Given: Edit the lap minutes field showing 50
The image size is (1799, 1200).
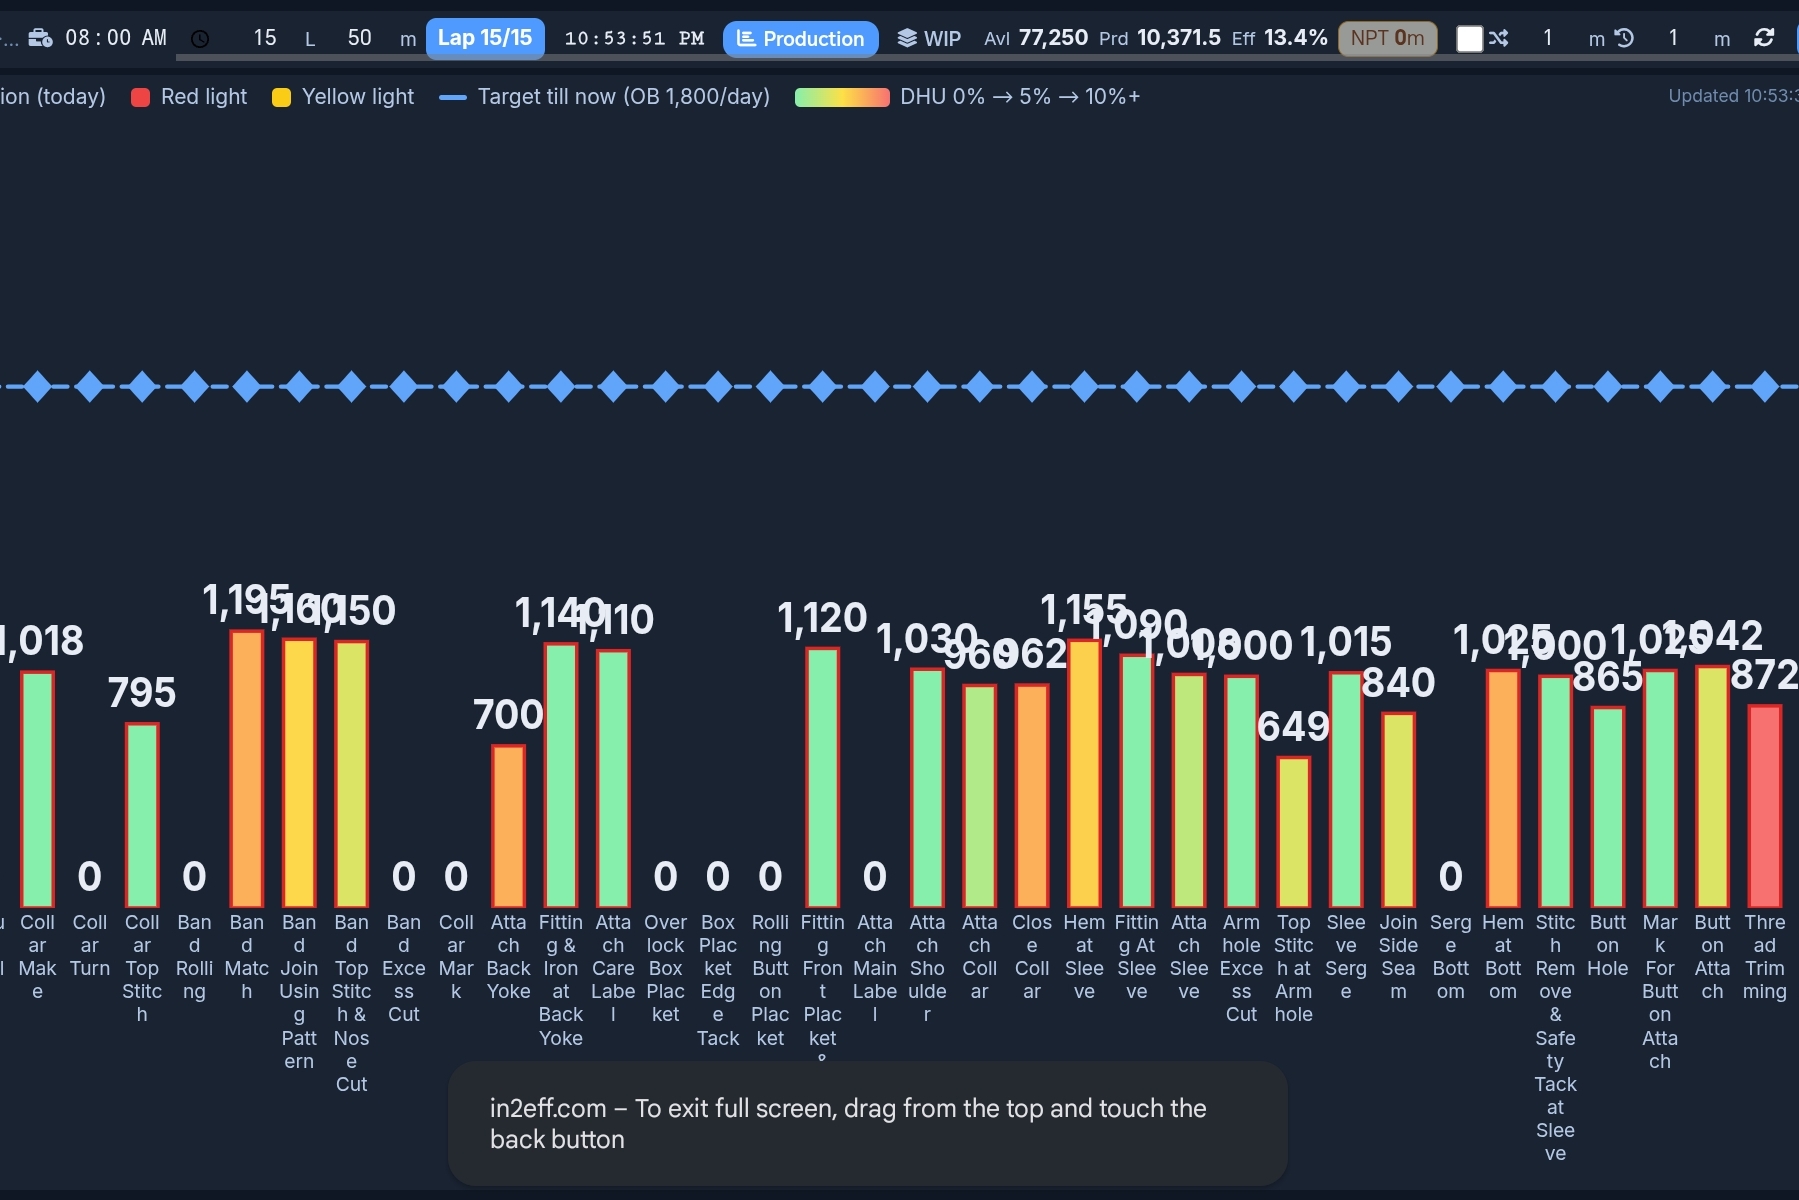Looking at the screenshot, I should pos(360,38).
